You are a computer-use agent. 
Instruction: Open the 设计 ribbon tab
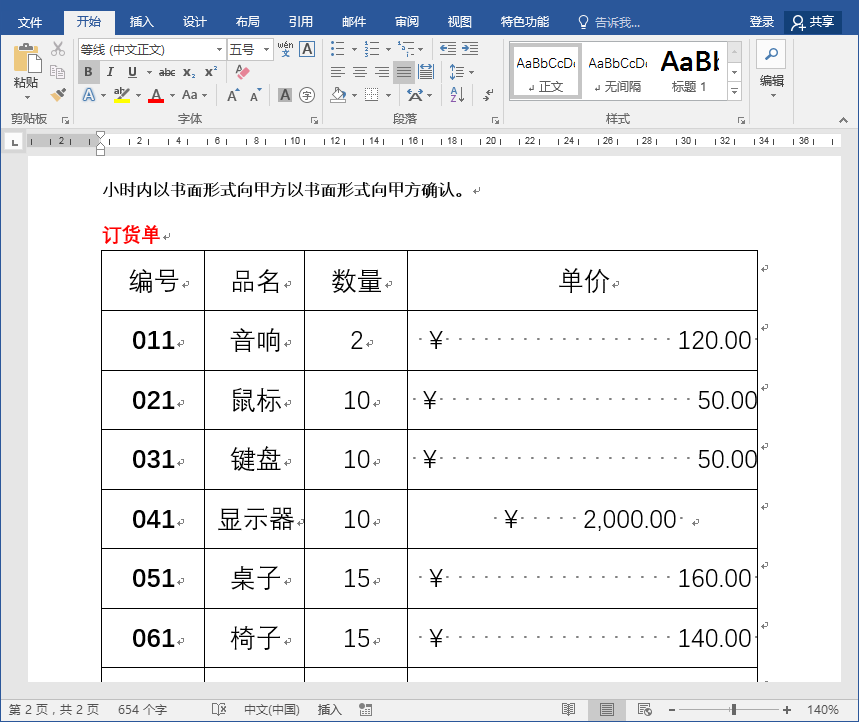point(193,21)
